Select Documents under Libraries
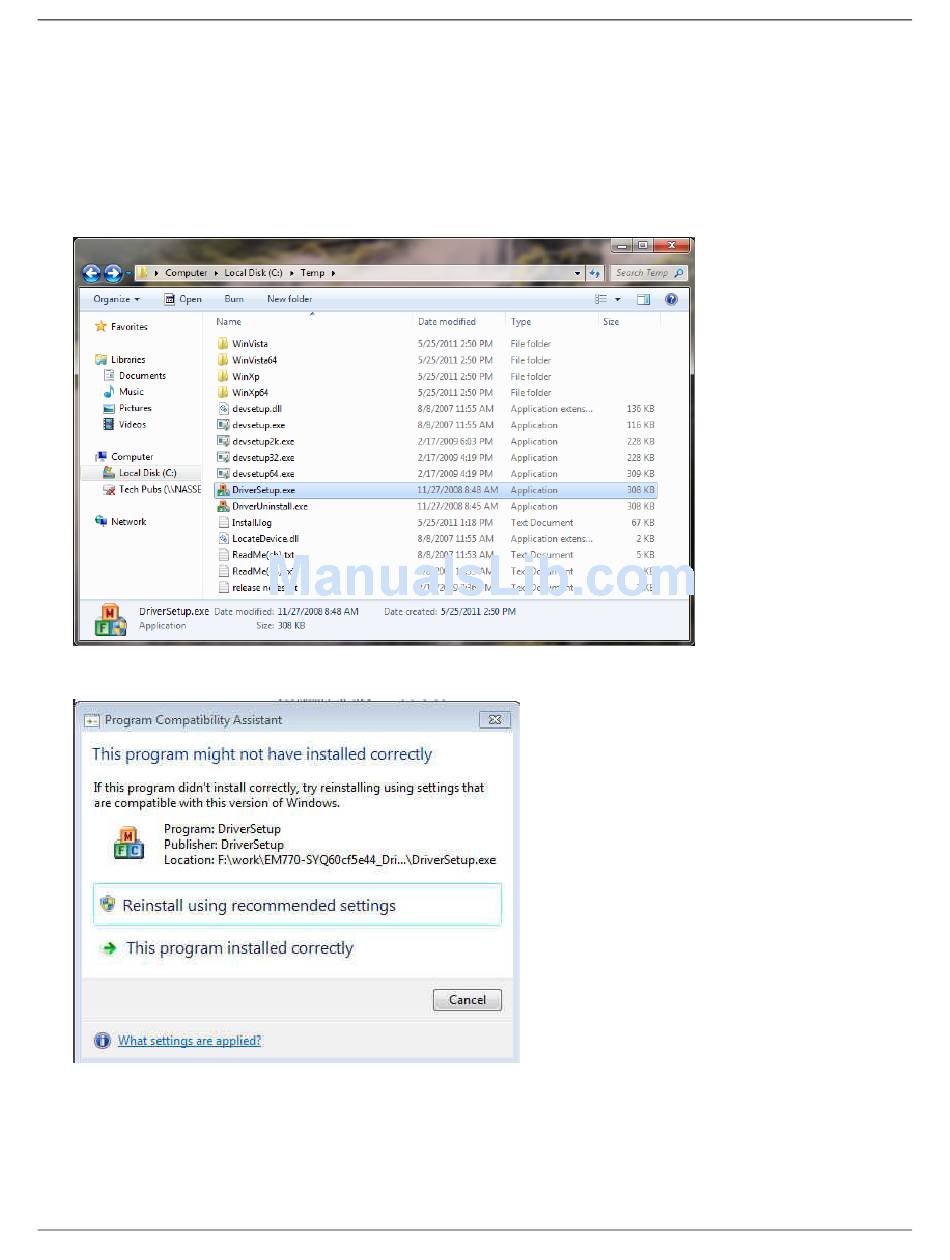The width and height of the screenshot is (950, 1260). coord(135,376)
